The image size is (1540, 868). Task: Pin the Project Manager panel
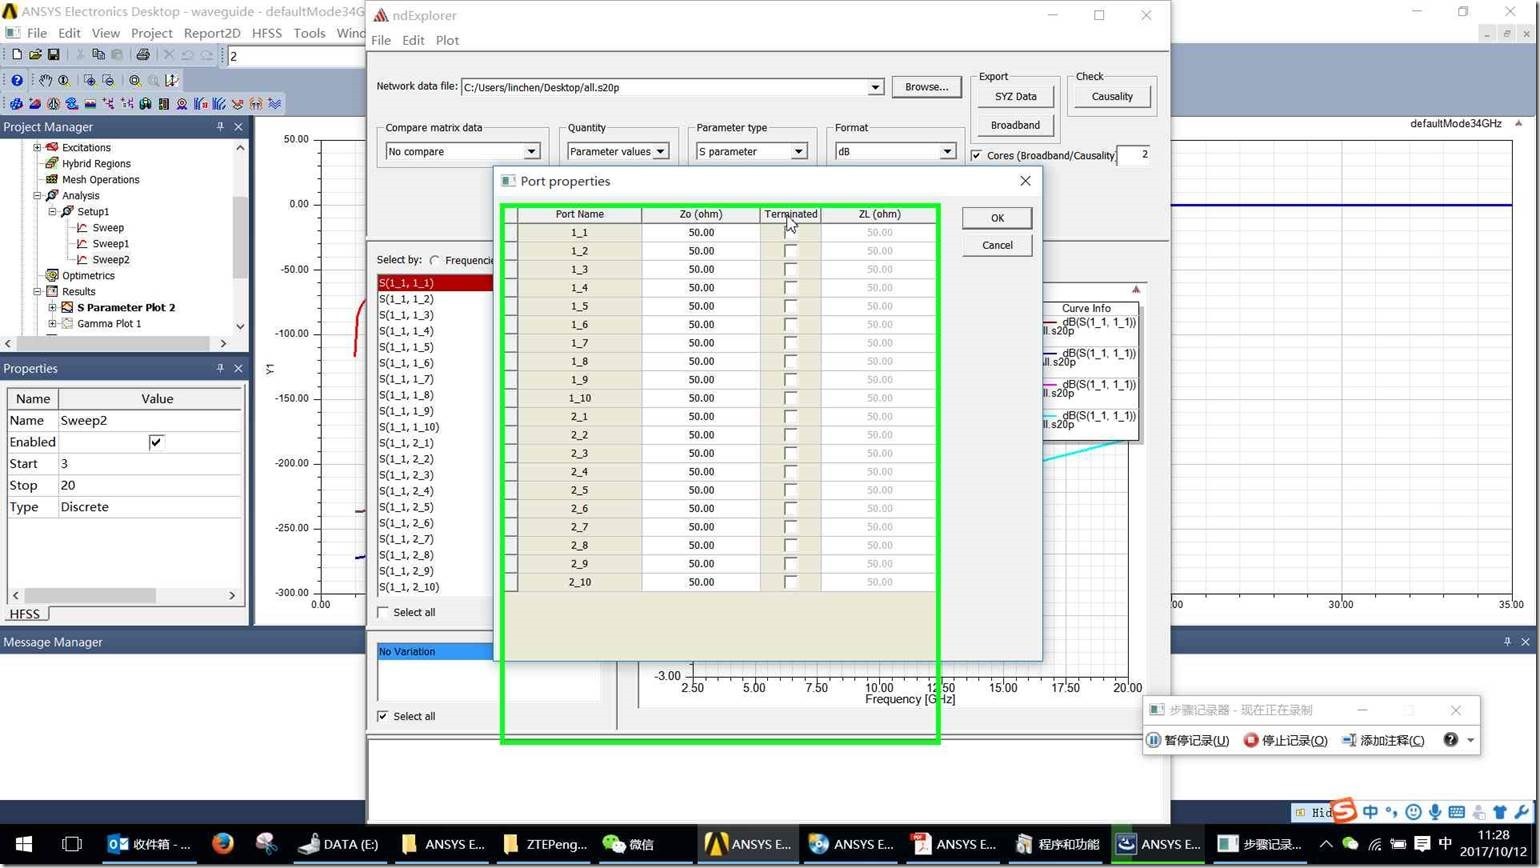(220, 127)
